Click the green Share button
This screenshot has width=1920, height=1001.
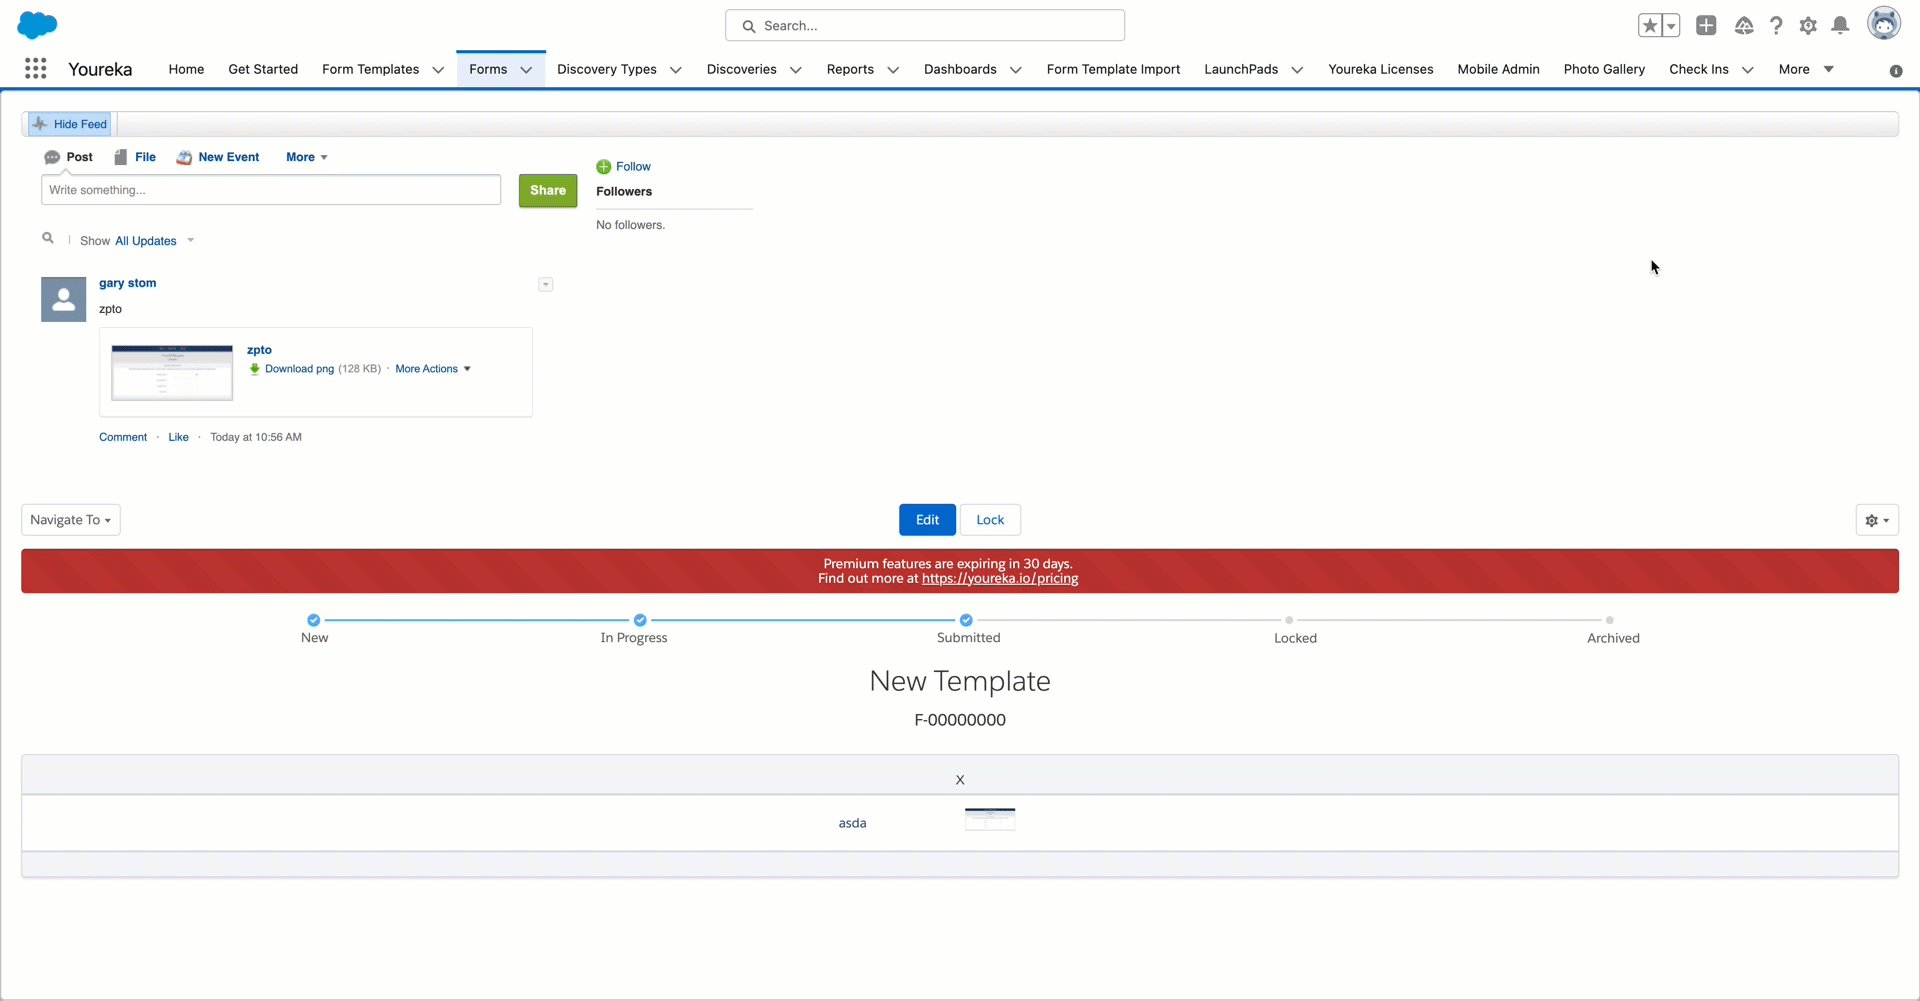pos(548,190)
